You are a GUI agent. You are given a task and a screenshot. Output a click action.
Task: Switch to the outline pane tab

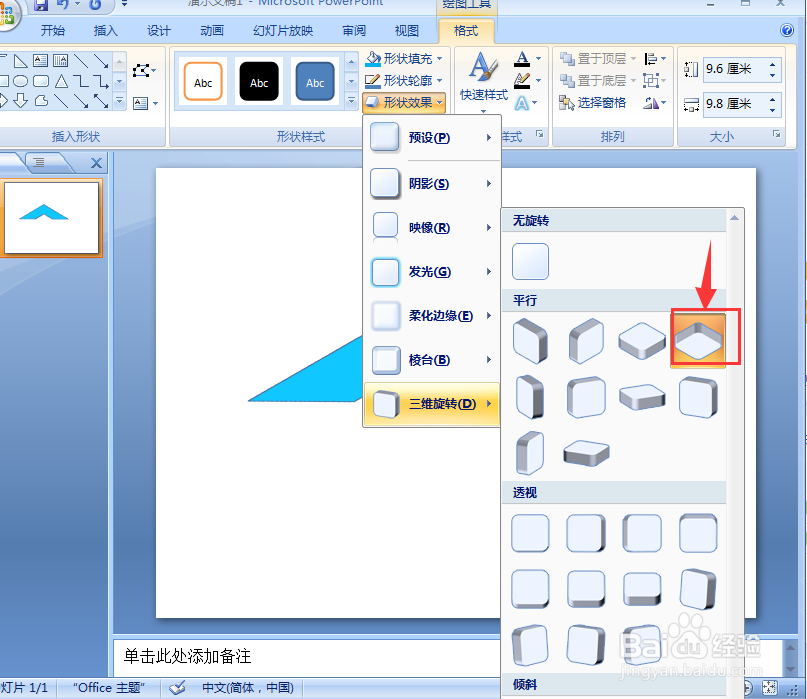coord(39,163)
